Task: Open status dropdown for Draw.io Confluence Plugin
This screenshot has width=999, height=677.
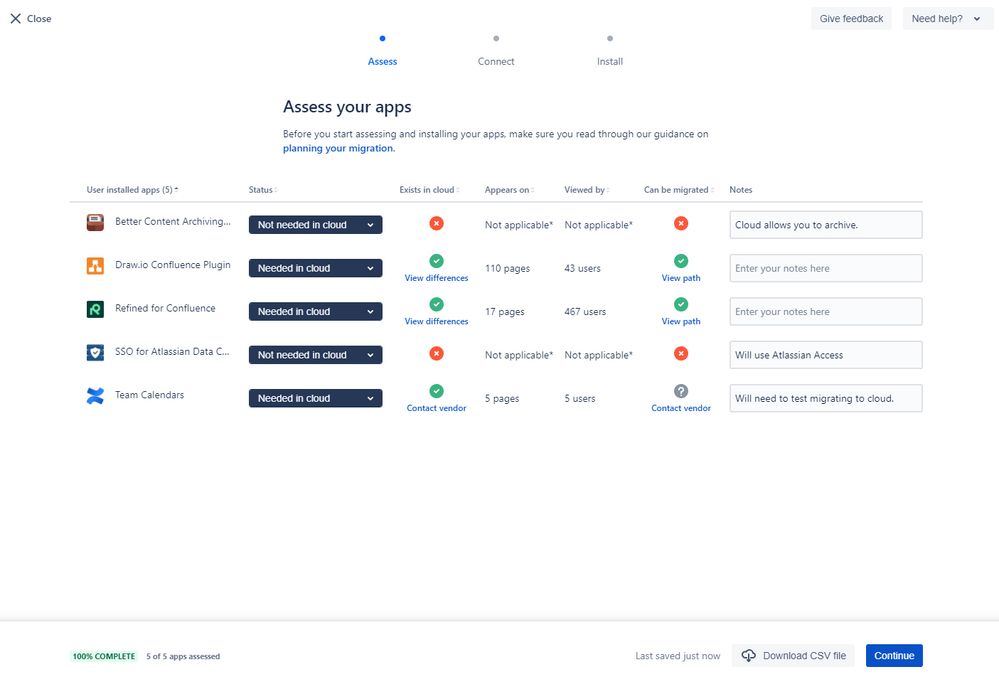Action: coord(315,268)
